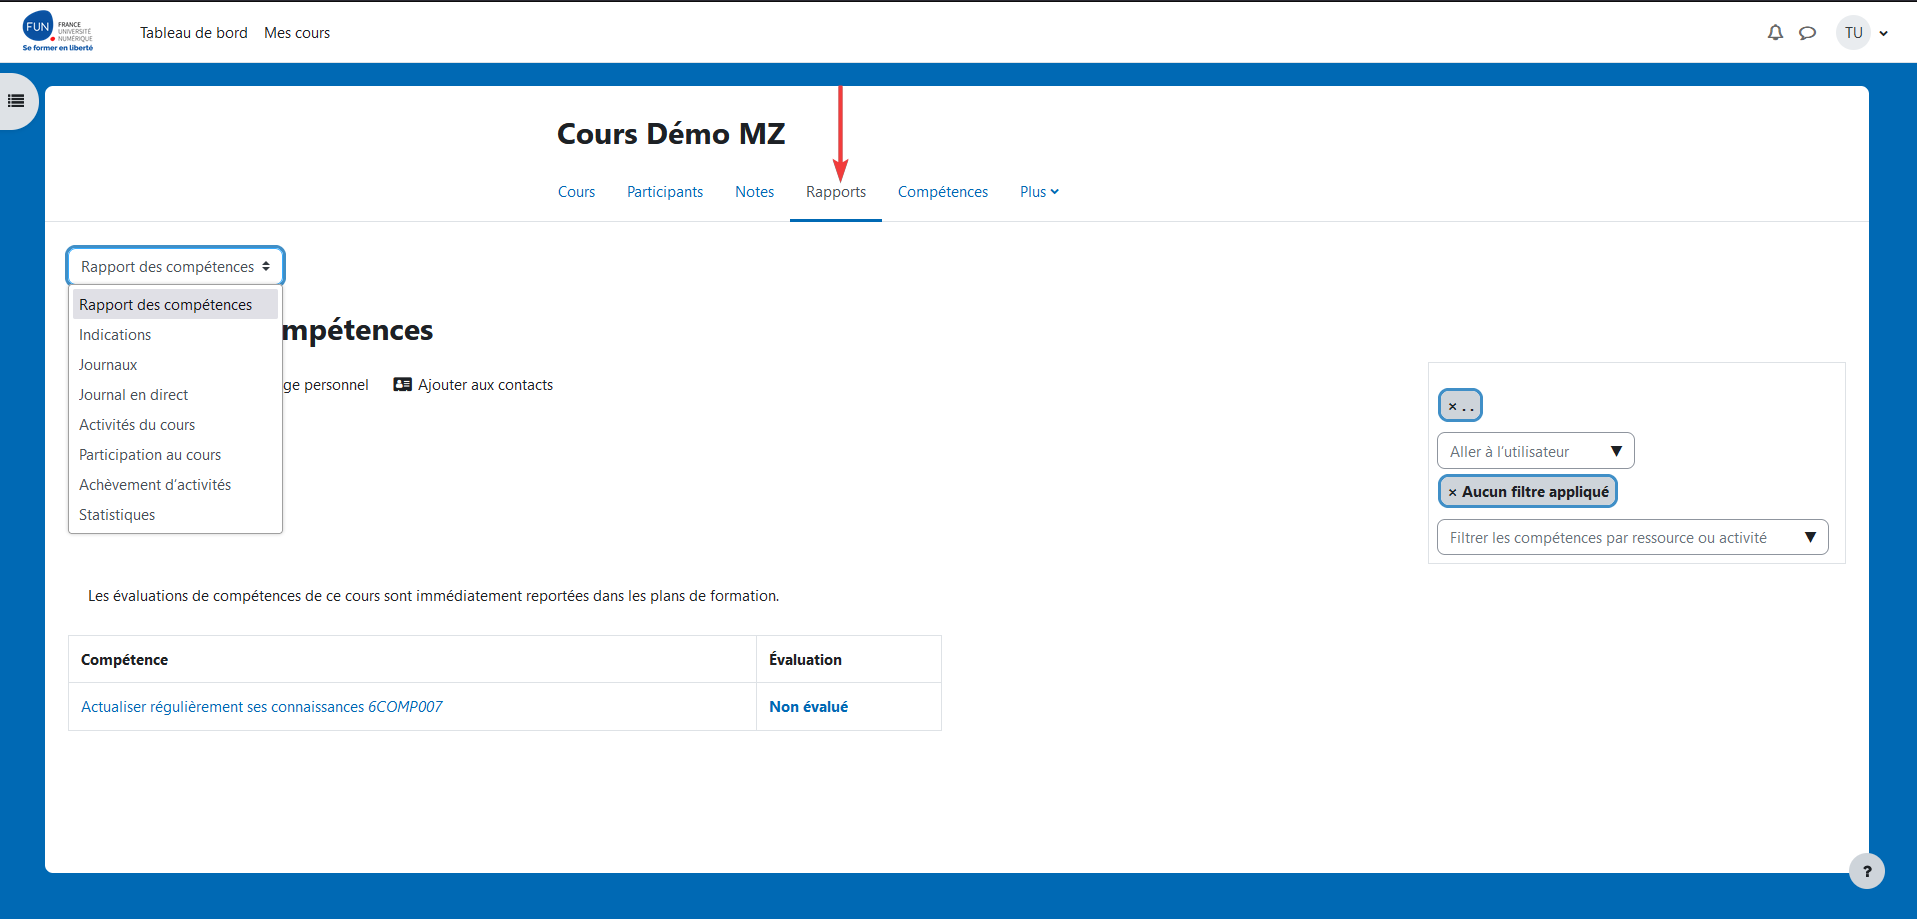Open the TU user avatar
1917x919 pixels.
click(1853, 33)
